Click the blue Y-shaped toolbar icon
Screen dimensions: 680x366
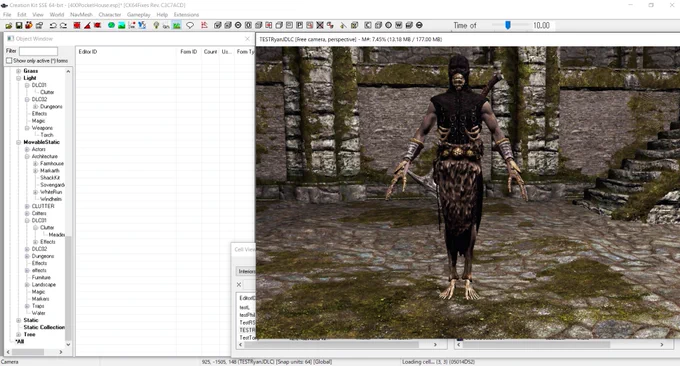pos(142,26)
